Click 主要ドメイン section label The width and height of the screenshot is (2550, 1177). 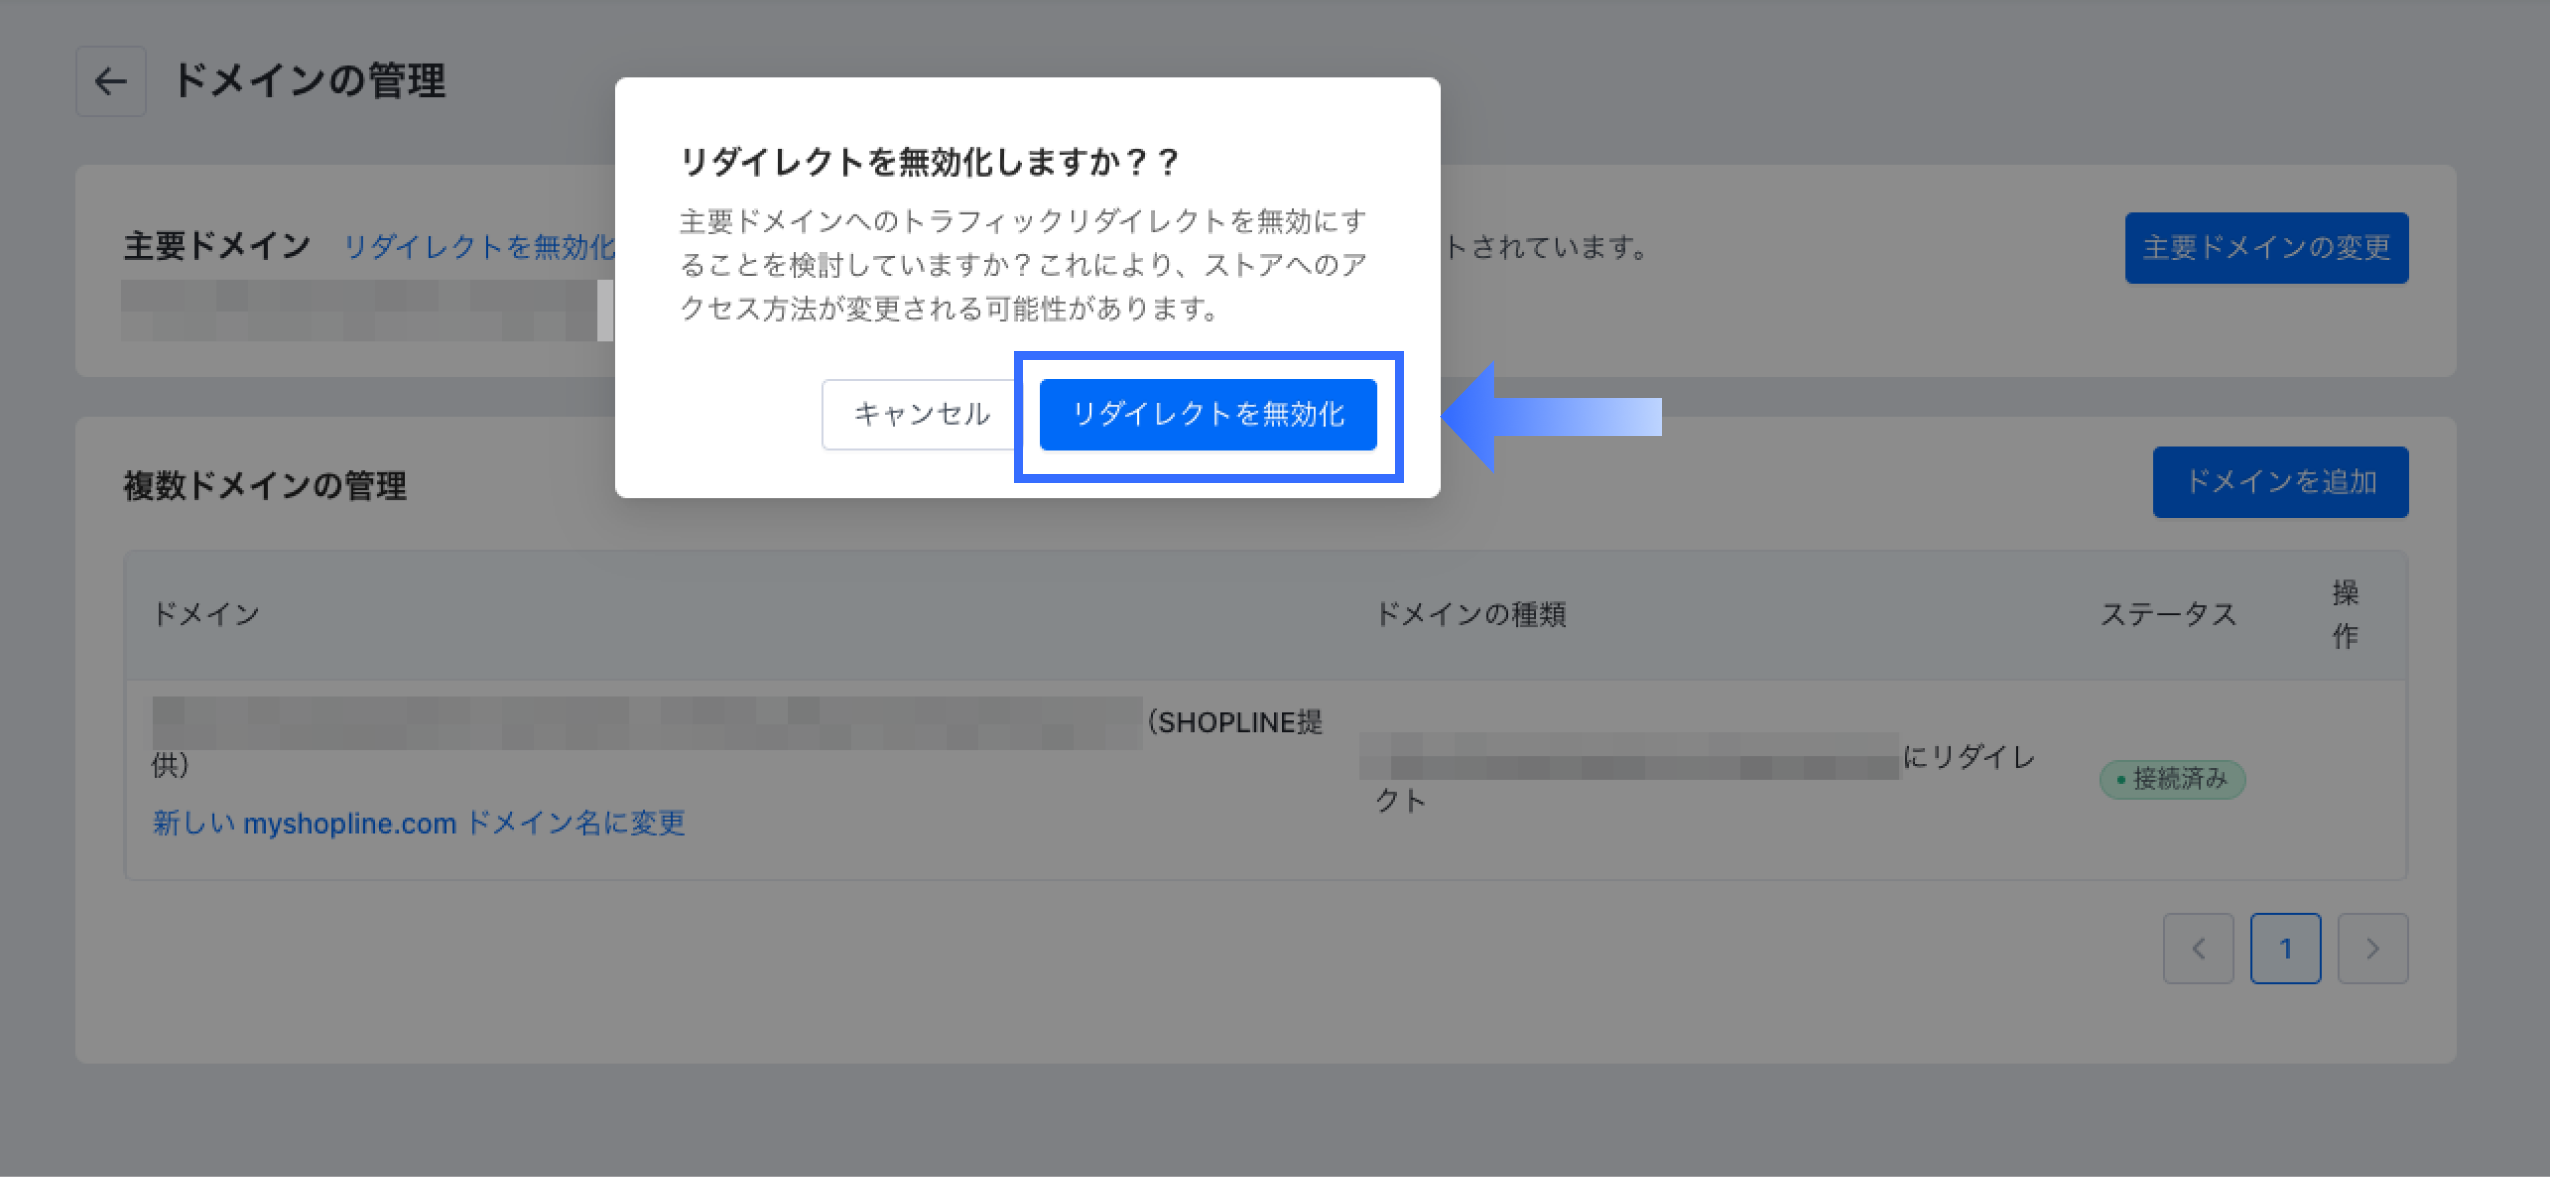click(217, 245)
